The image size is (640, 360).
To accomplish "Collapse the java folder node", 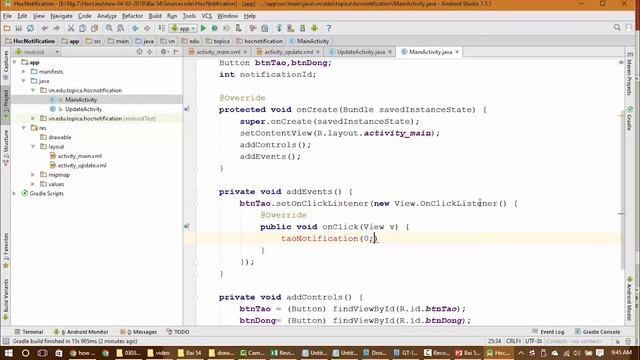I will click(x=24, y=81).
